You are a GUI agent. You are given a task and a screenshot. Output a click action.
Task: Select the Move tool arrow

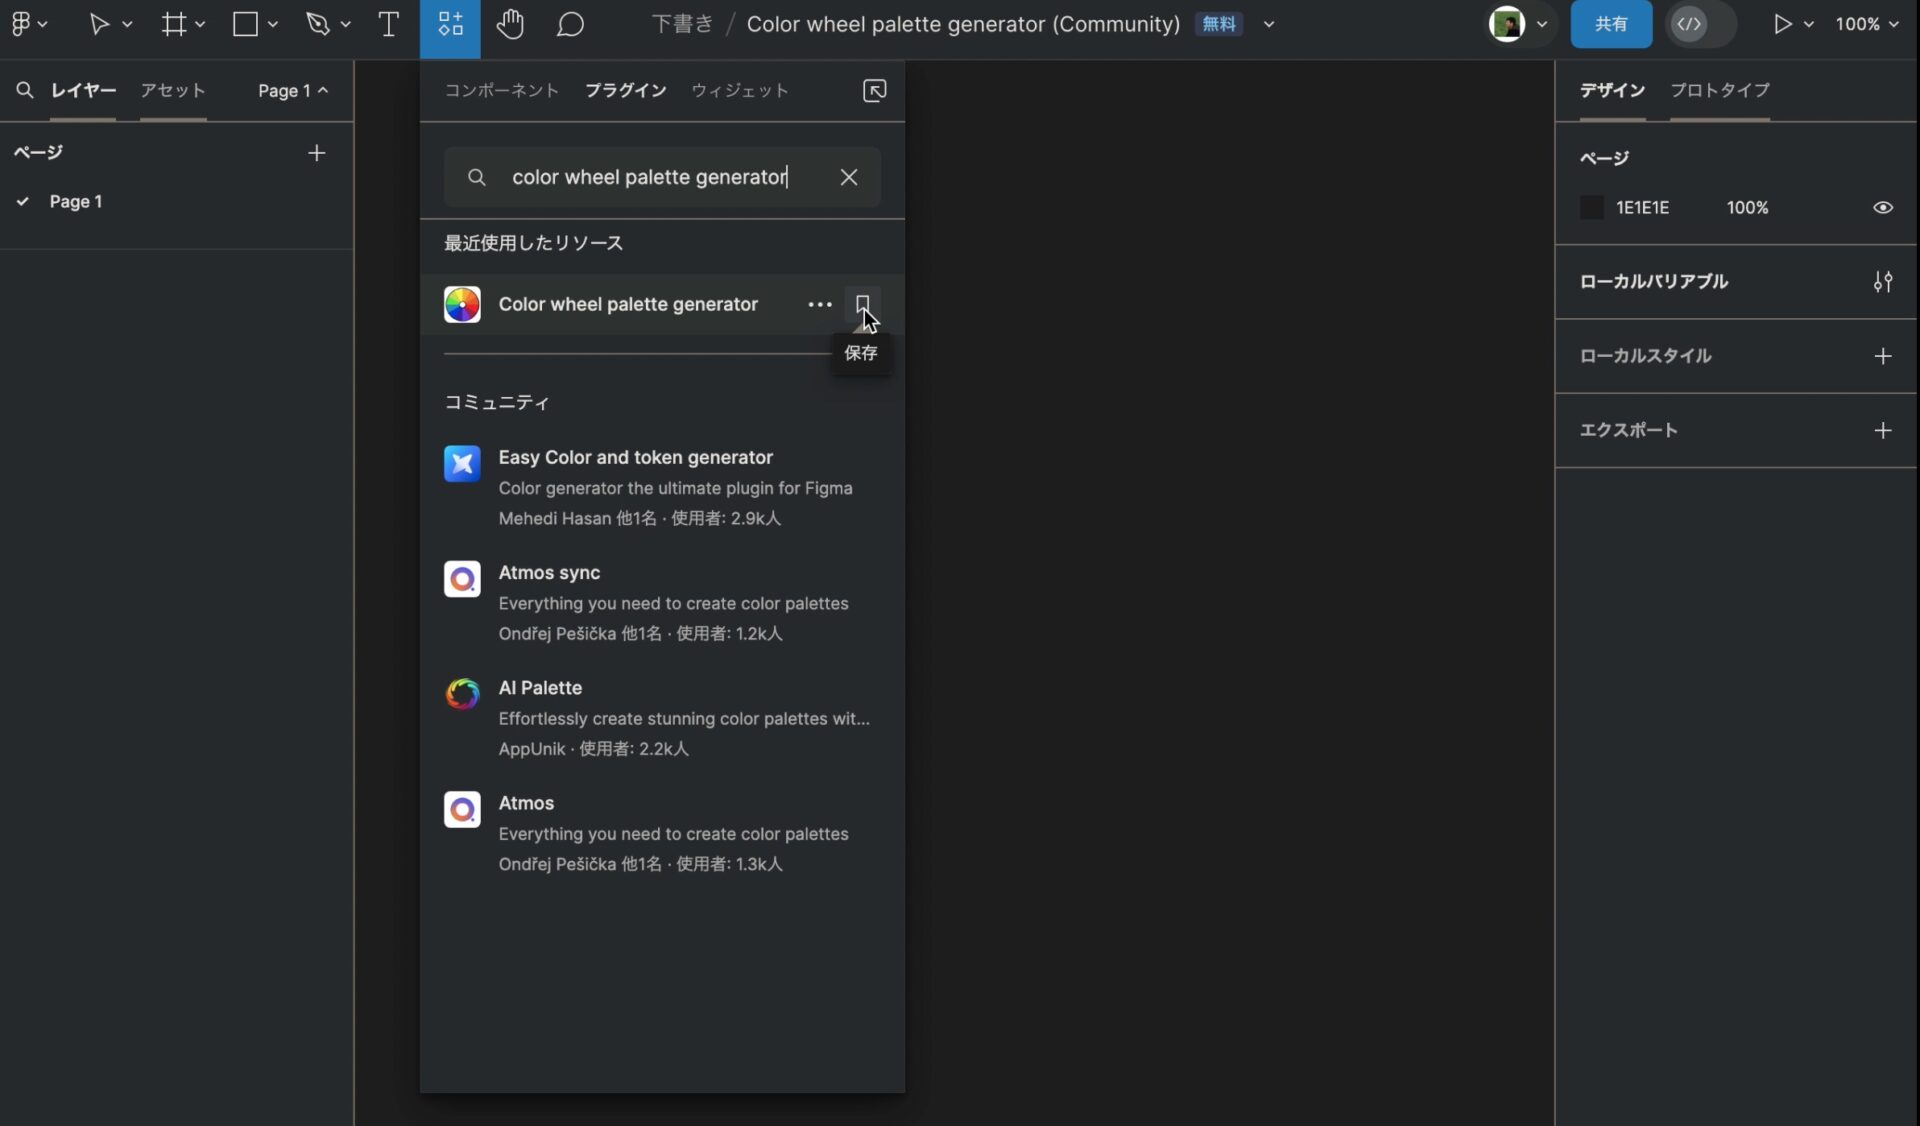pyautogui.click(x=99, y=24)
